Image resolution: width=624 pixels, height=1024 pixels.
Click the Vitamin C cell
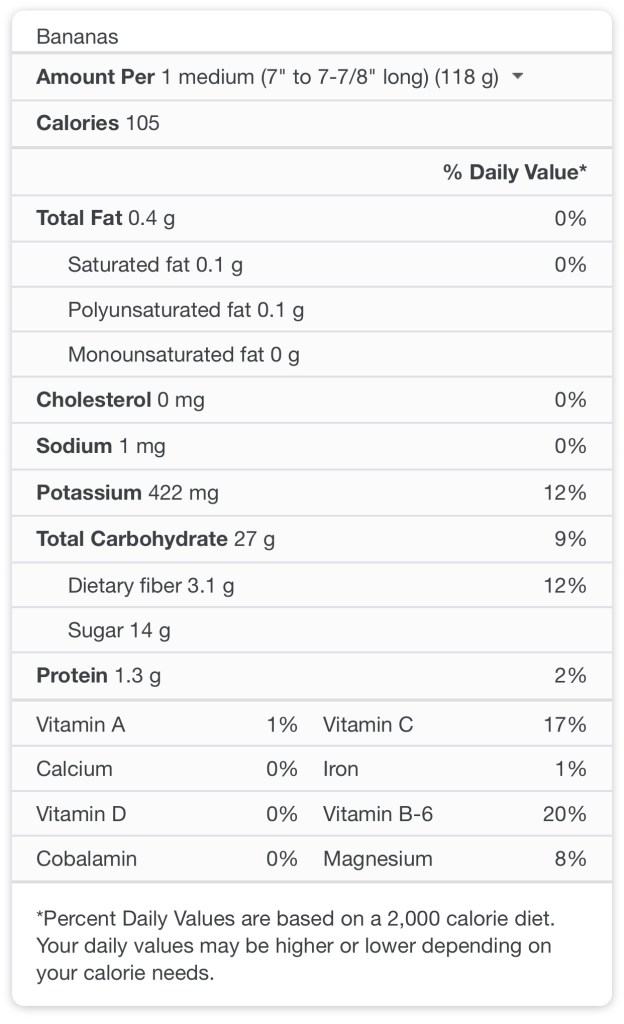[368, 724]
